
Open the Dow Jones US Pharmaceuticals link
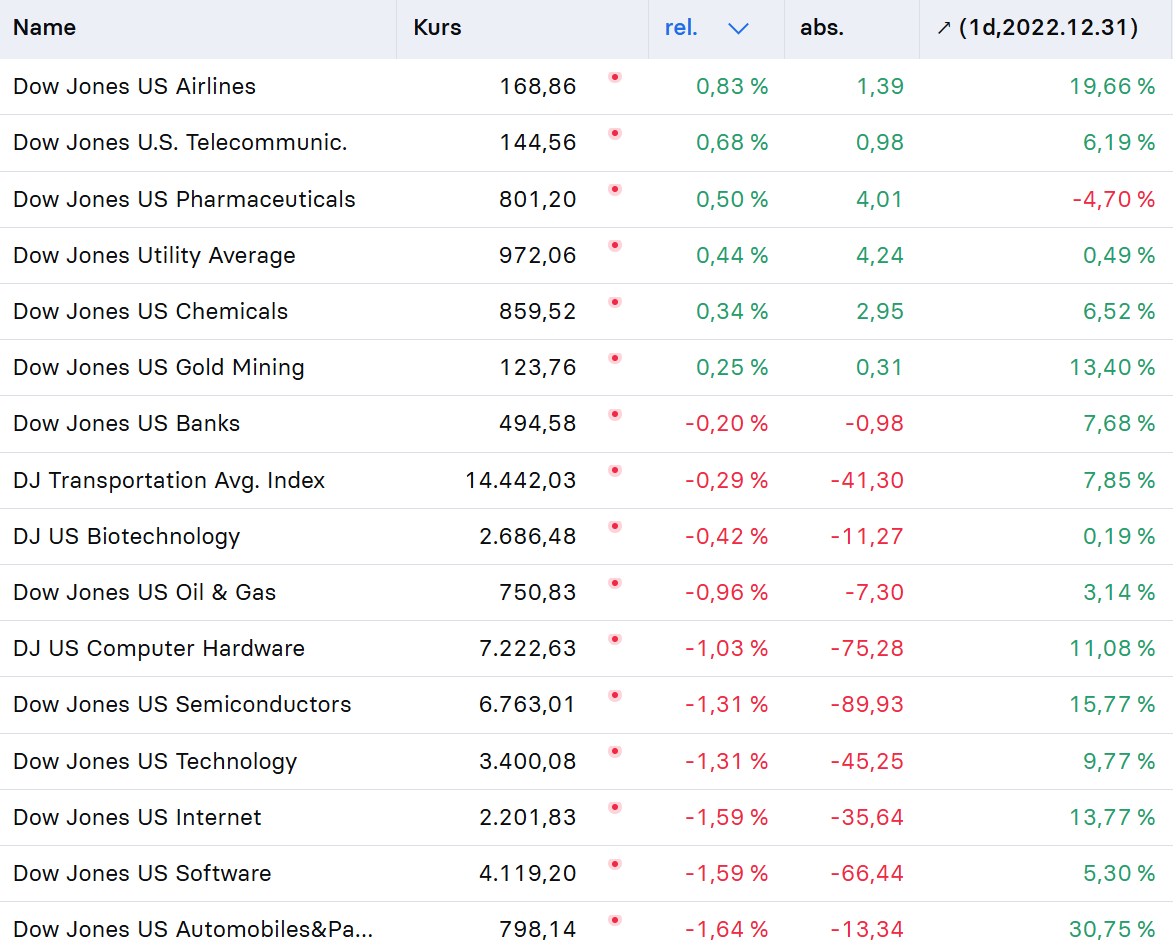184,199
